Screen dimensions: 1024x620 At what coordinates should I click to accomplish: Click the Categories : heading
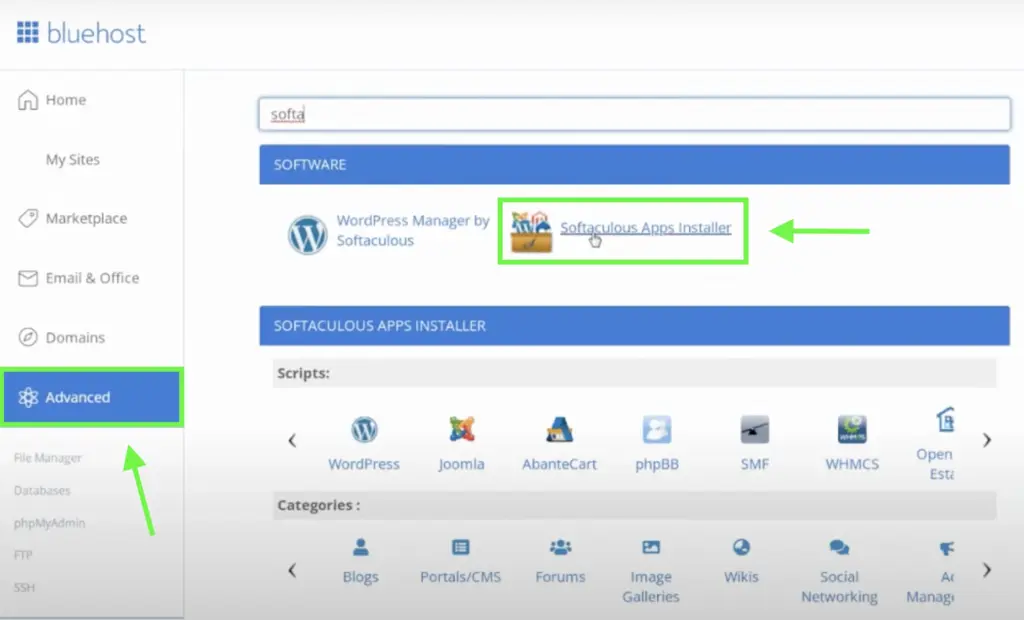319,505
